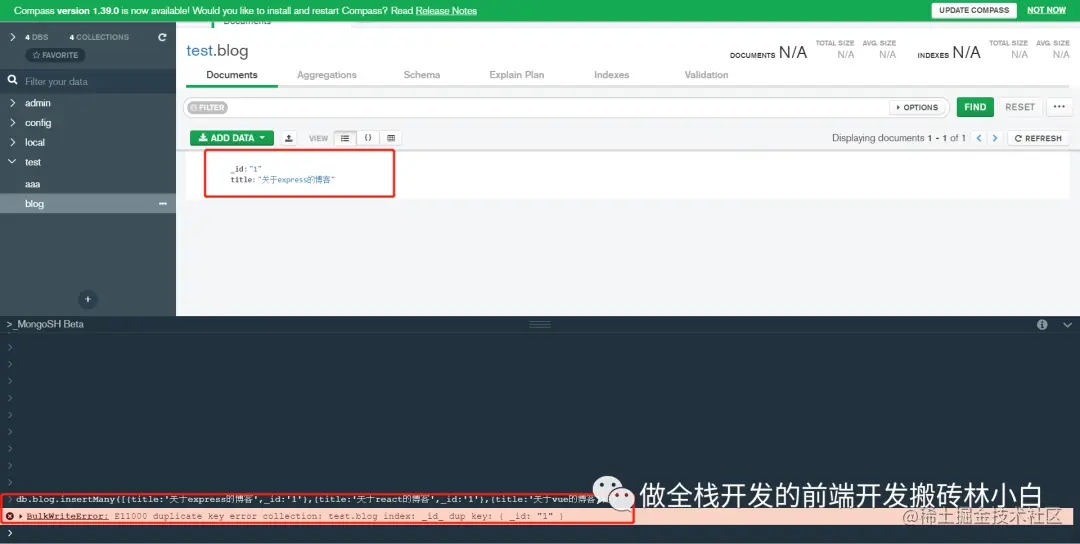Reset the query with RESET
1080x544 pixels.
pos(1019,107)
